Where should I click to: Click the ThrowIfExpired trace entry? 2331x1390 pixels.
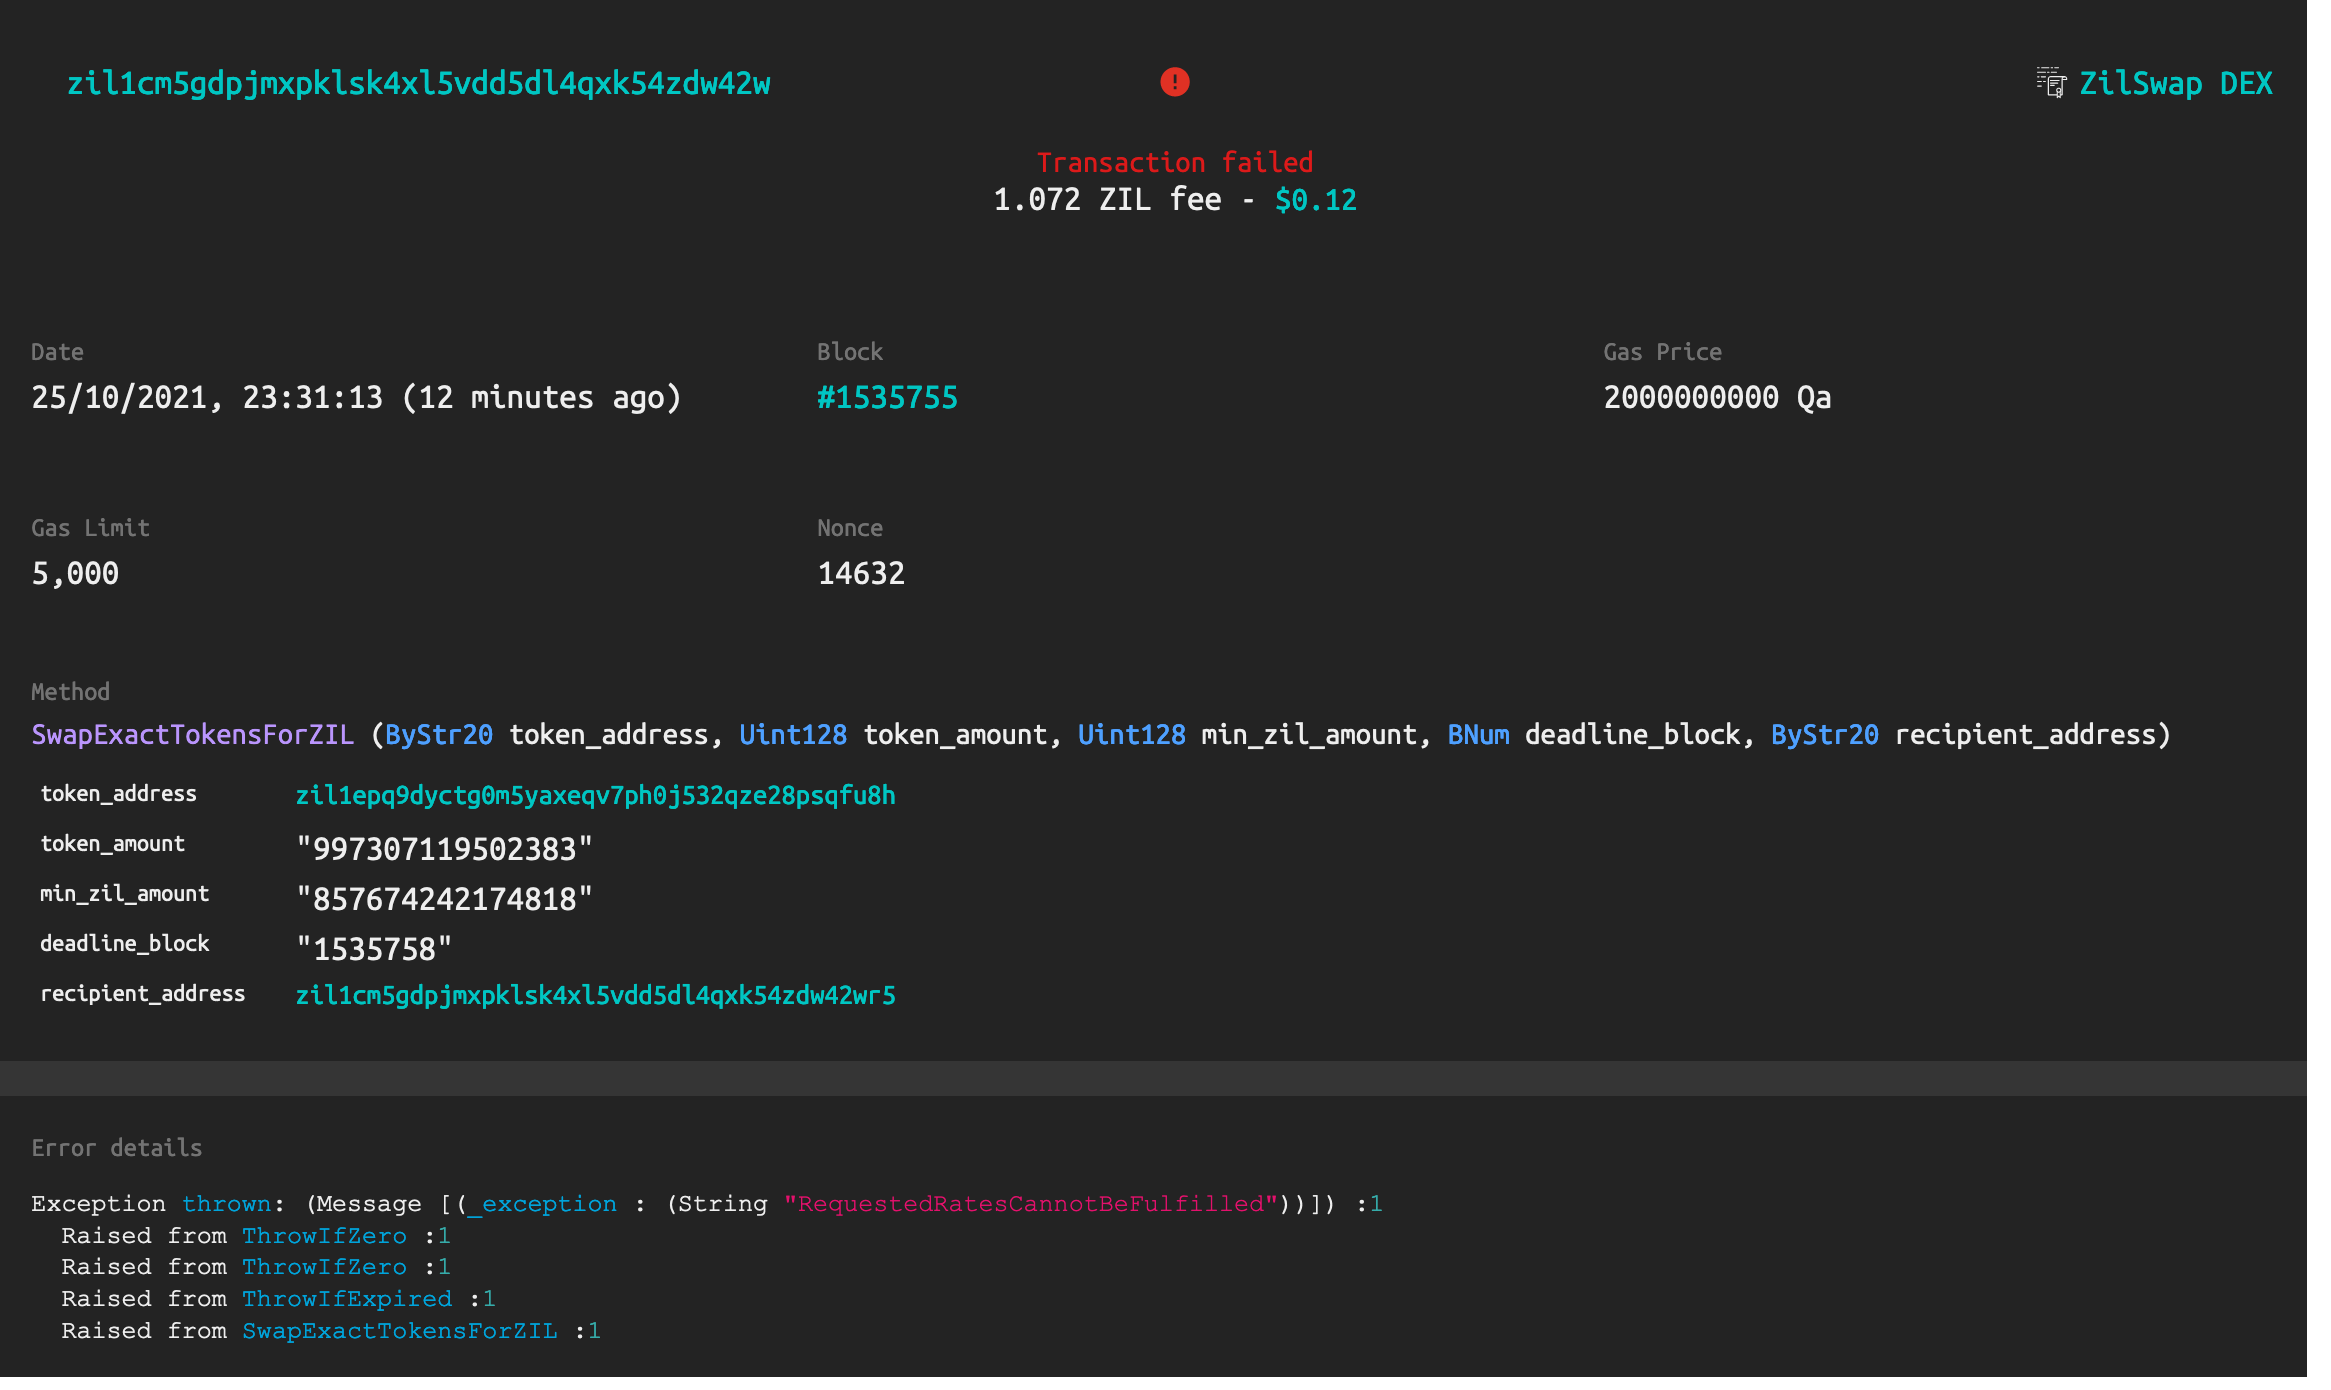point(347,1299)
